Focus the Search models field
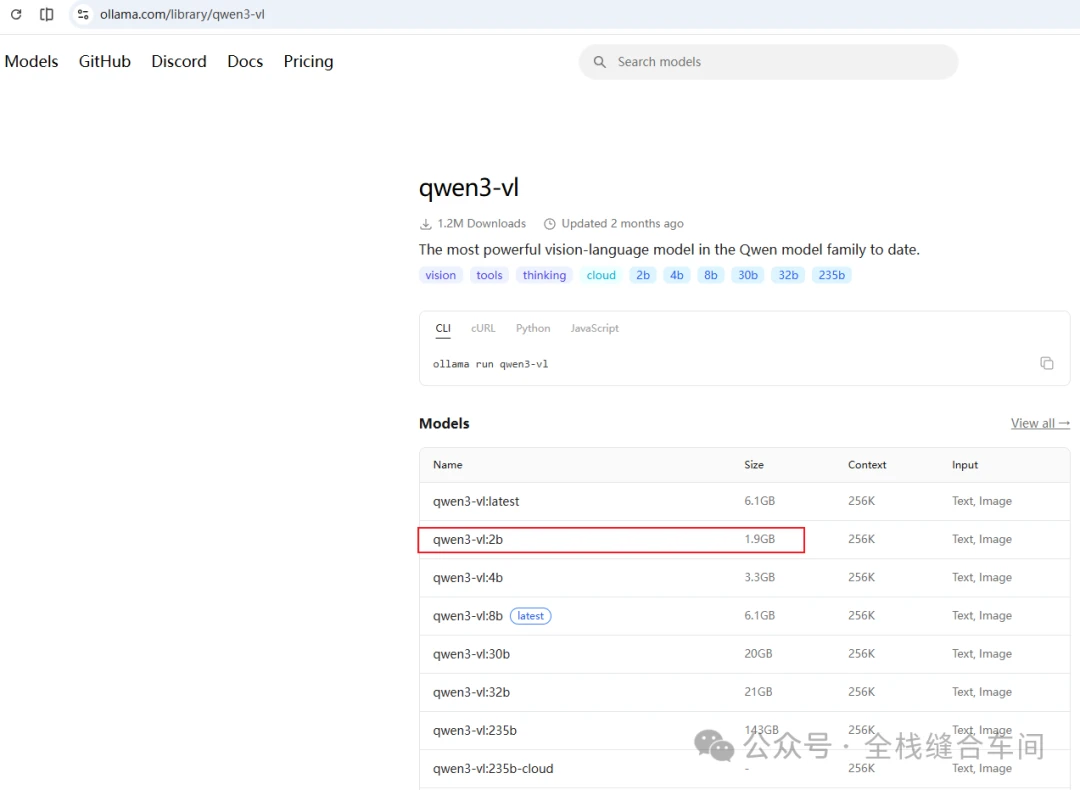This screenshot has width=1080, height=790. (768, 62)
